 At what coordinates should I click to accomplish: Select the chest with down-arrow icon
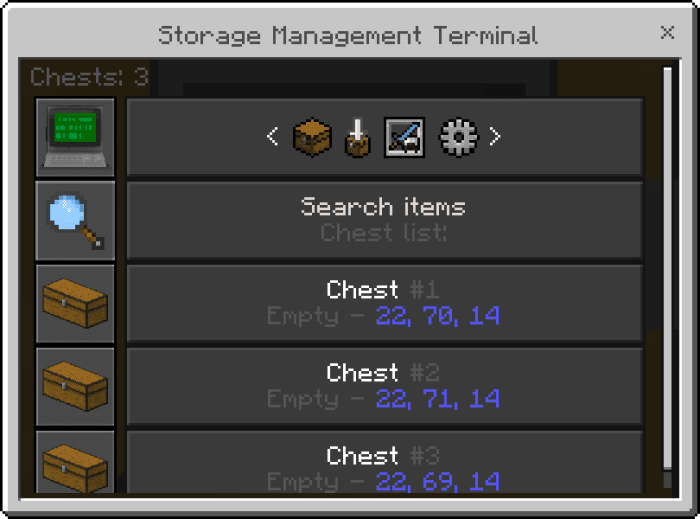click(x=358, y=137)
